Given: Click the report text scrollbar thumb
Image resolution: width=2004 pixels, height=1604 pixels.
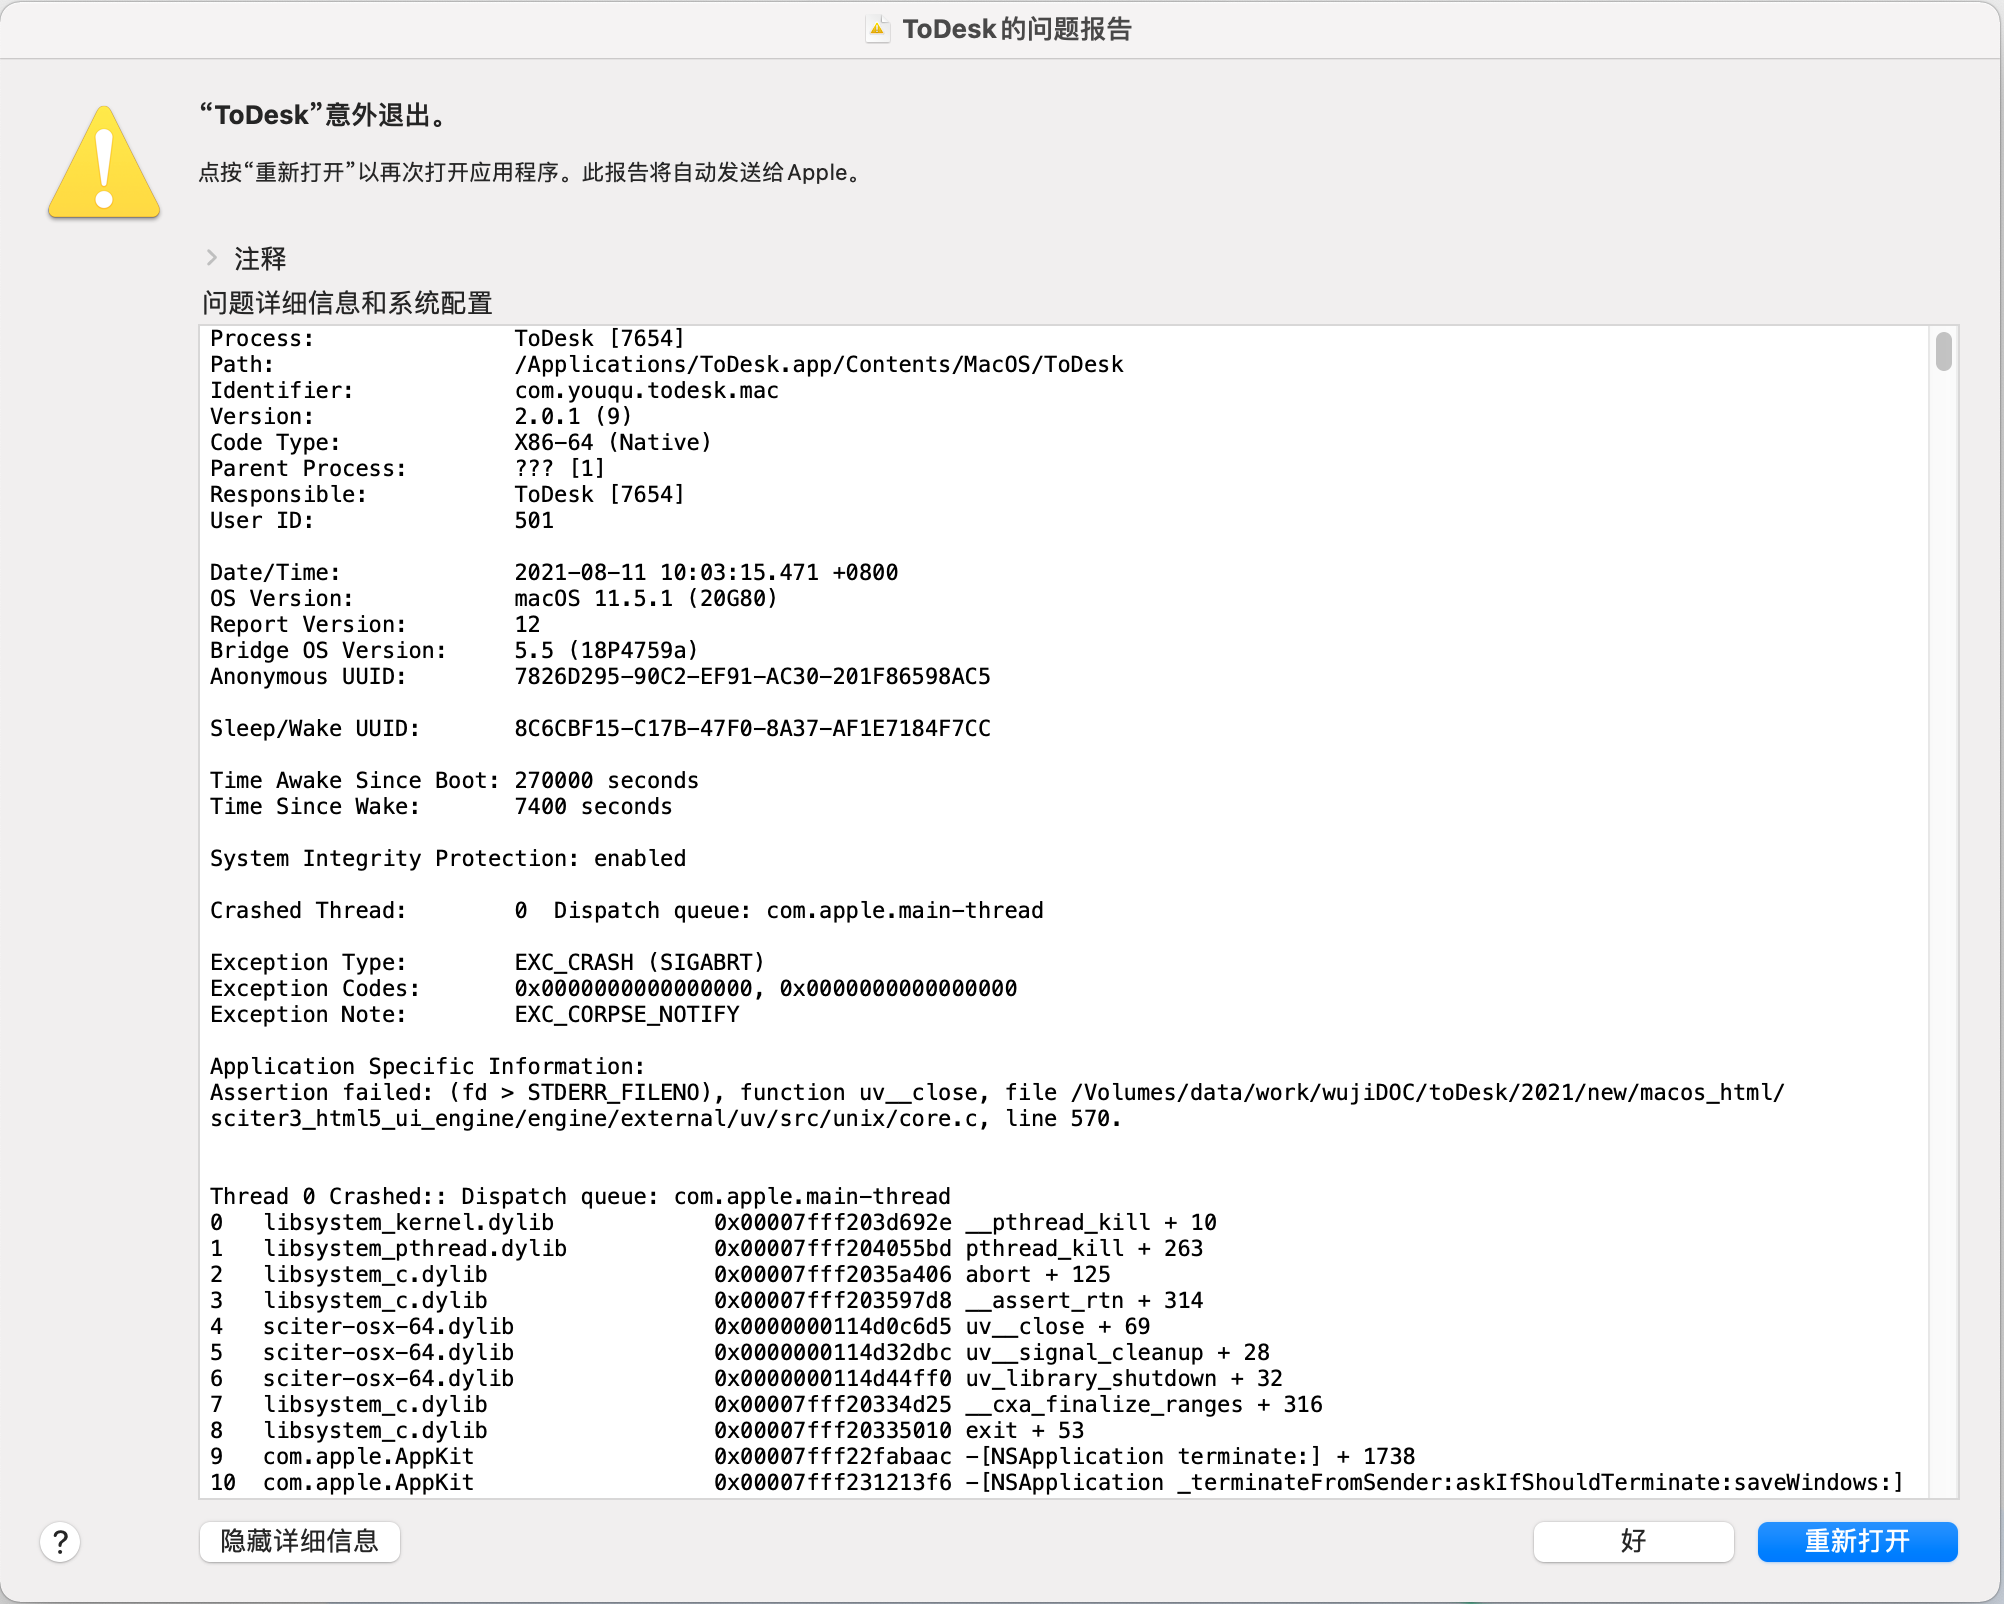Looking at the screenshot, I should tap(1943, 352).
